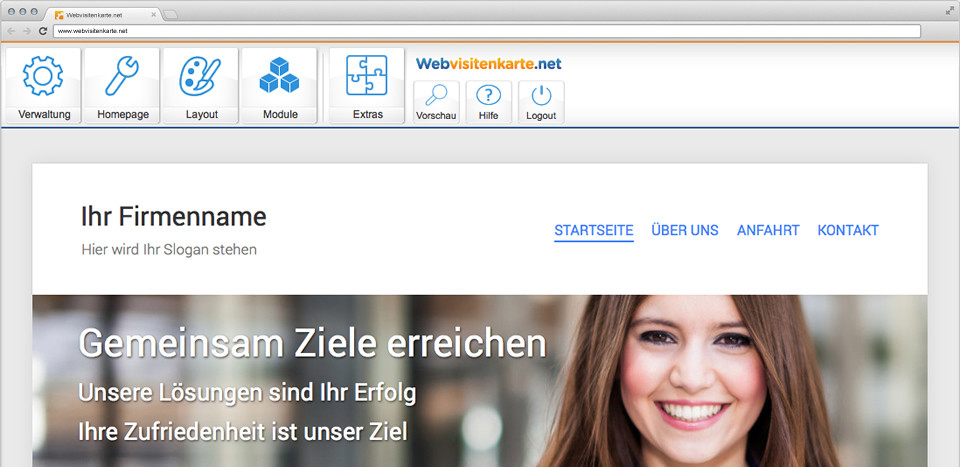Open the ÜBER UNS page
This screenshot has width=960, height=467.
(x=684, y=231)
